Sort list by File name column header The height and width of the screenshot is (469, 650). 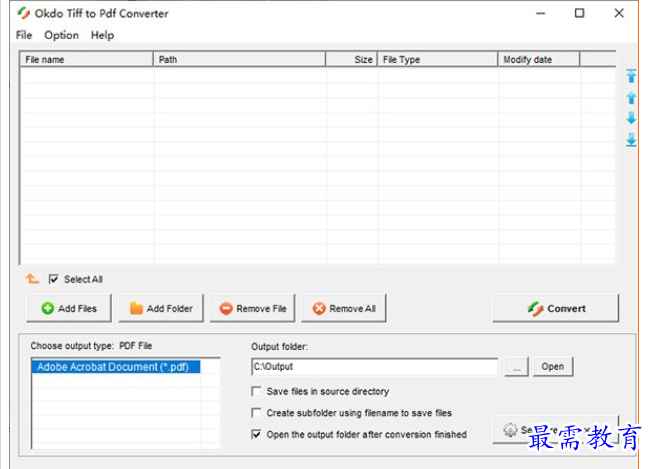(x=86, y=59)
